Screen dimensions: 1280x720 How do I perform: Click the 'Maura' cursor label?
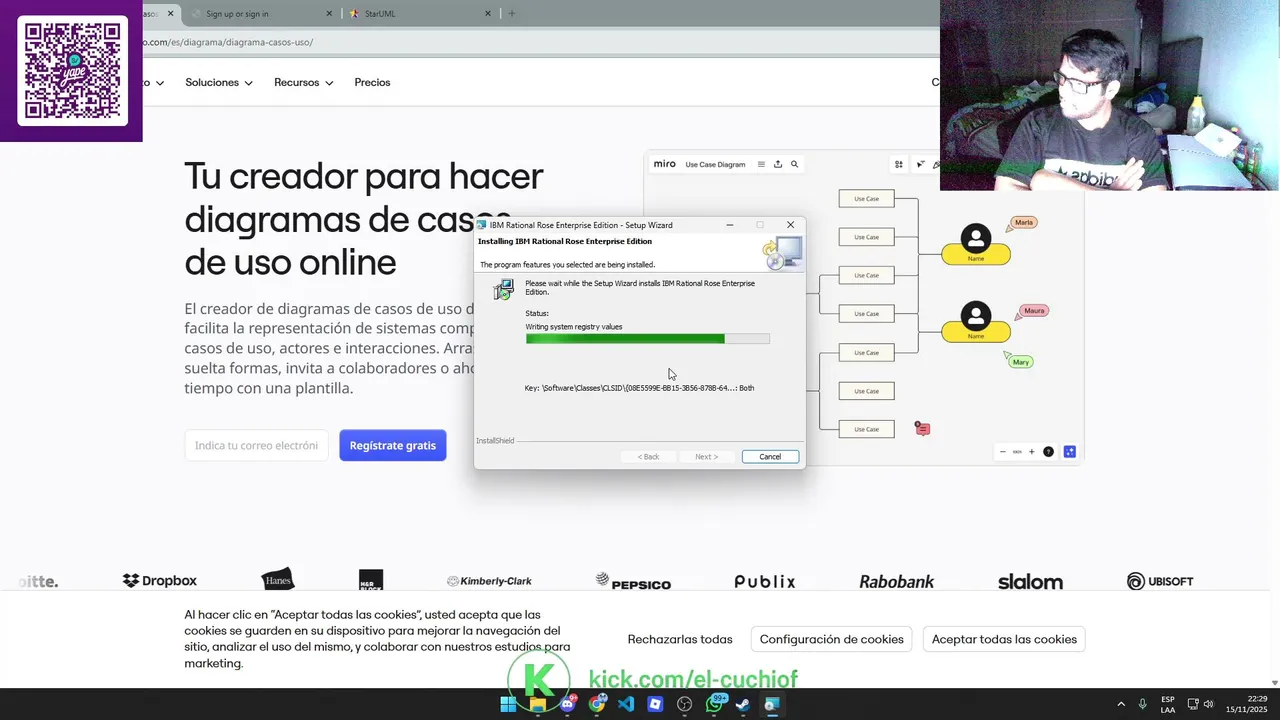point(1034,310)
